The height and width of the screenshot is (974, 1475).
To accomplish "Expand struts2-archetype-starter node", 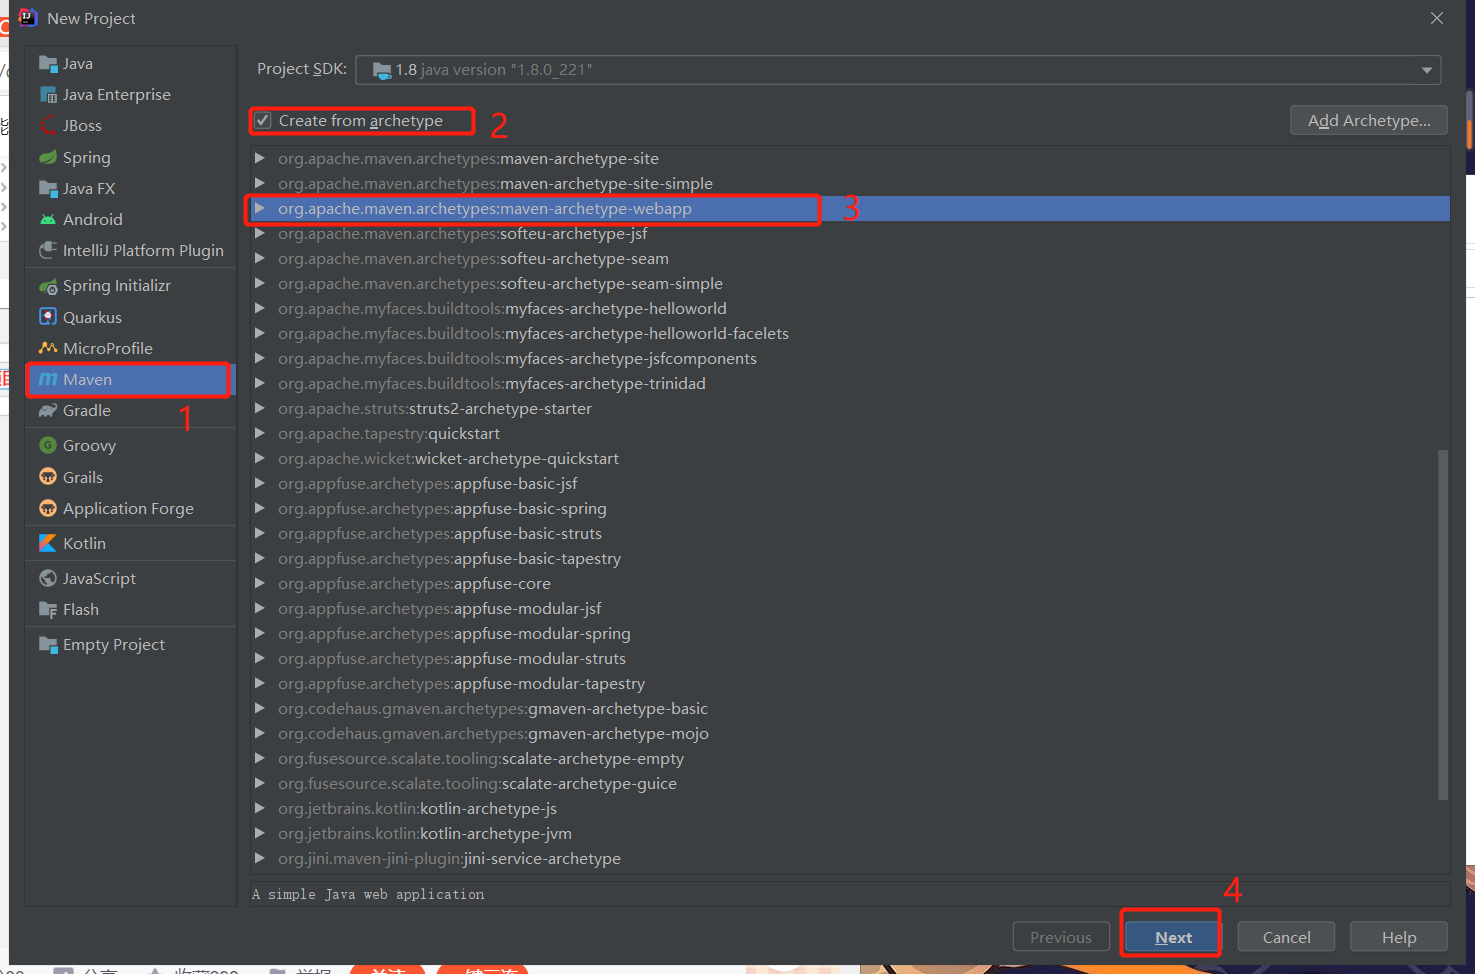I will (x=260, y=408).
